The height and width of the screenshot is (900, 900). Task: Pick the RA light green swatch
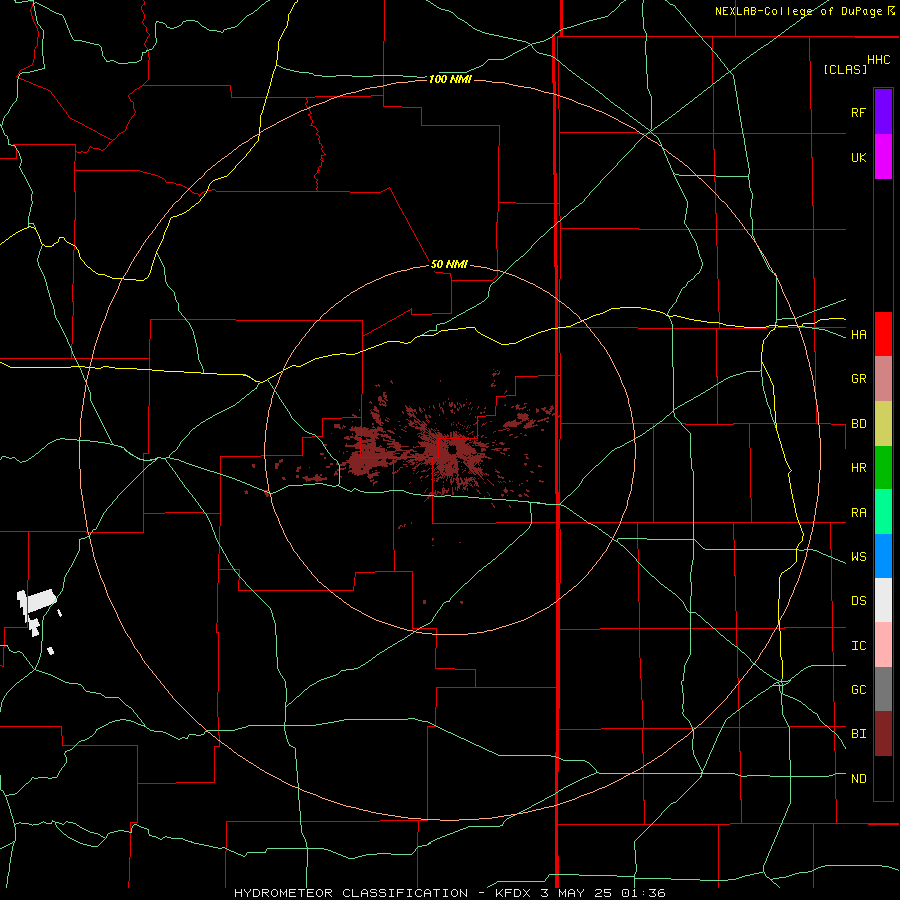coord(883,512)
